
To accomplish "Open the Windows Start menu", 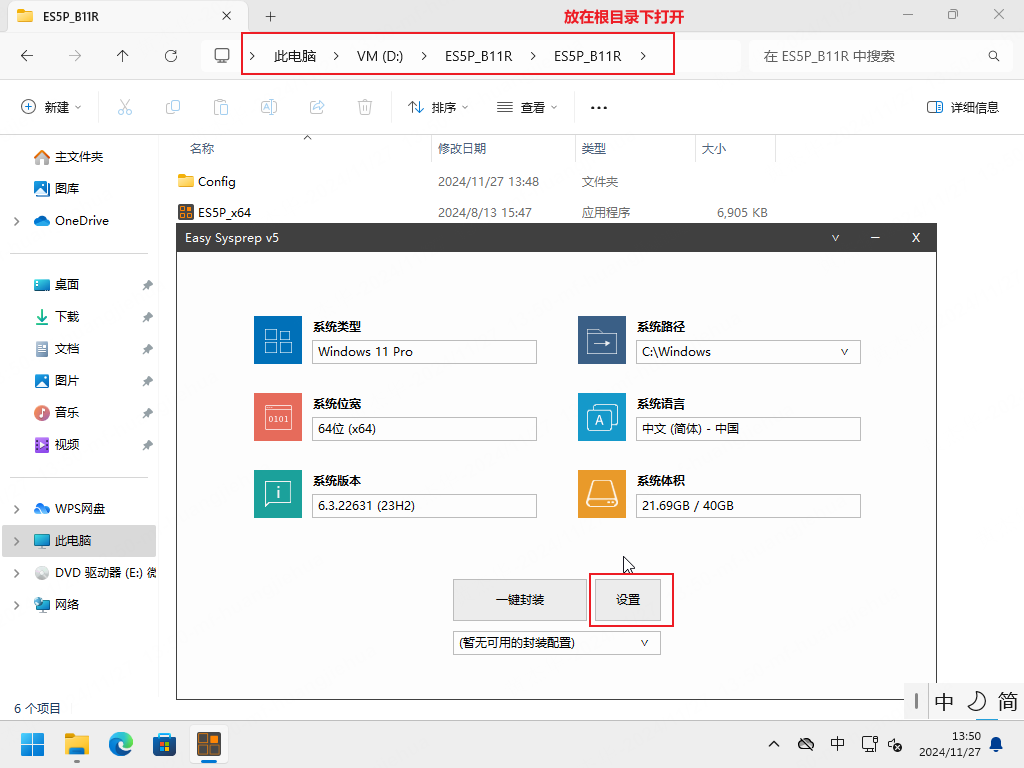I will point(32,744).
